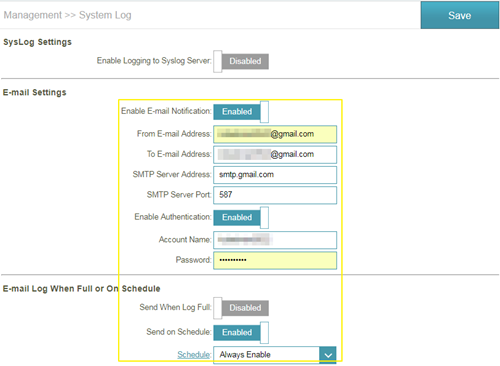Open the Schedule link
The image size is (500, 366).
[194, 355]
